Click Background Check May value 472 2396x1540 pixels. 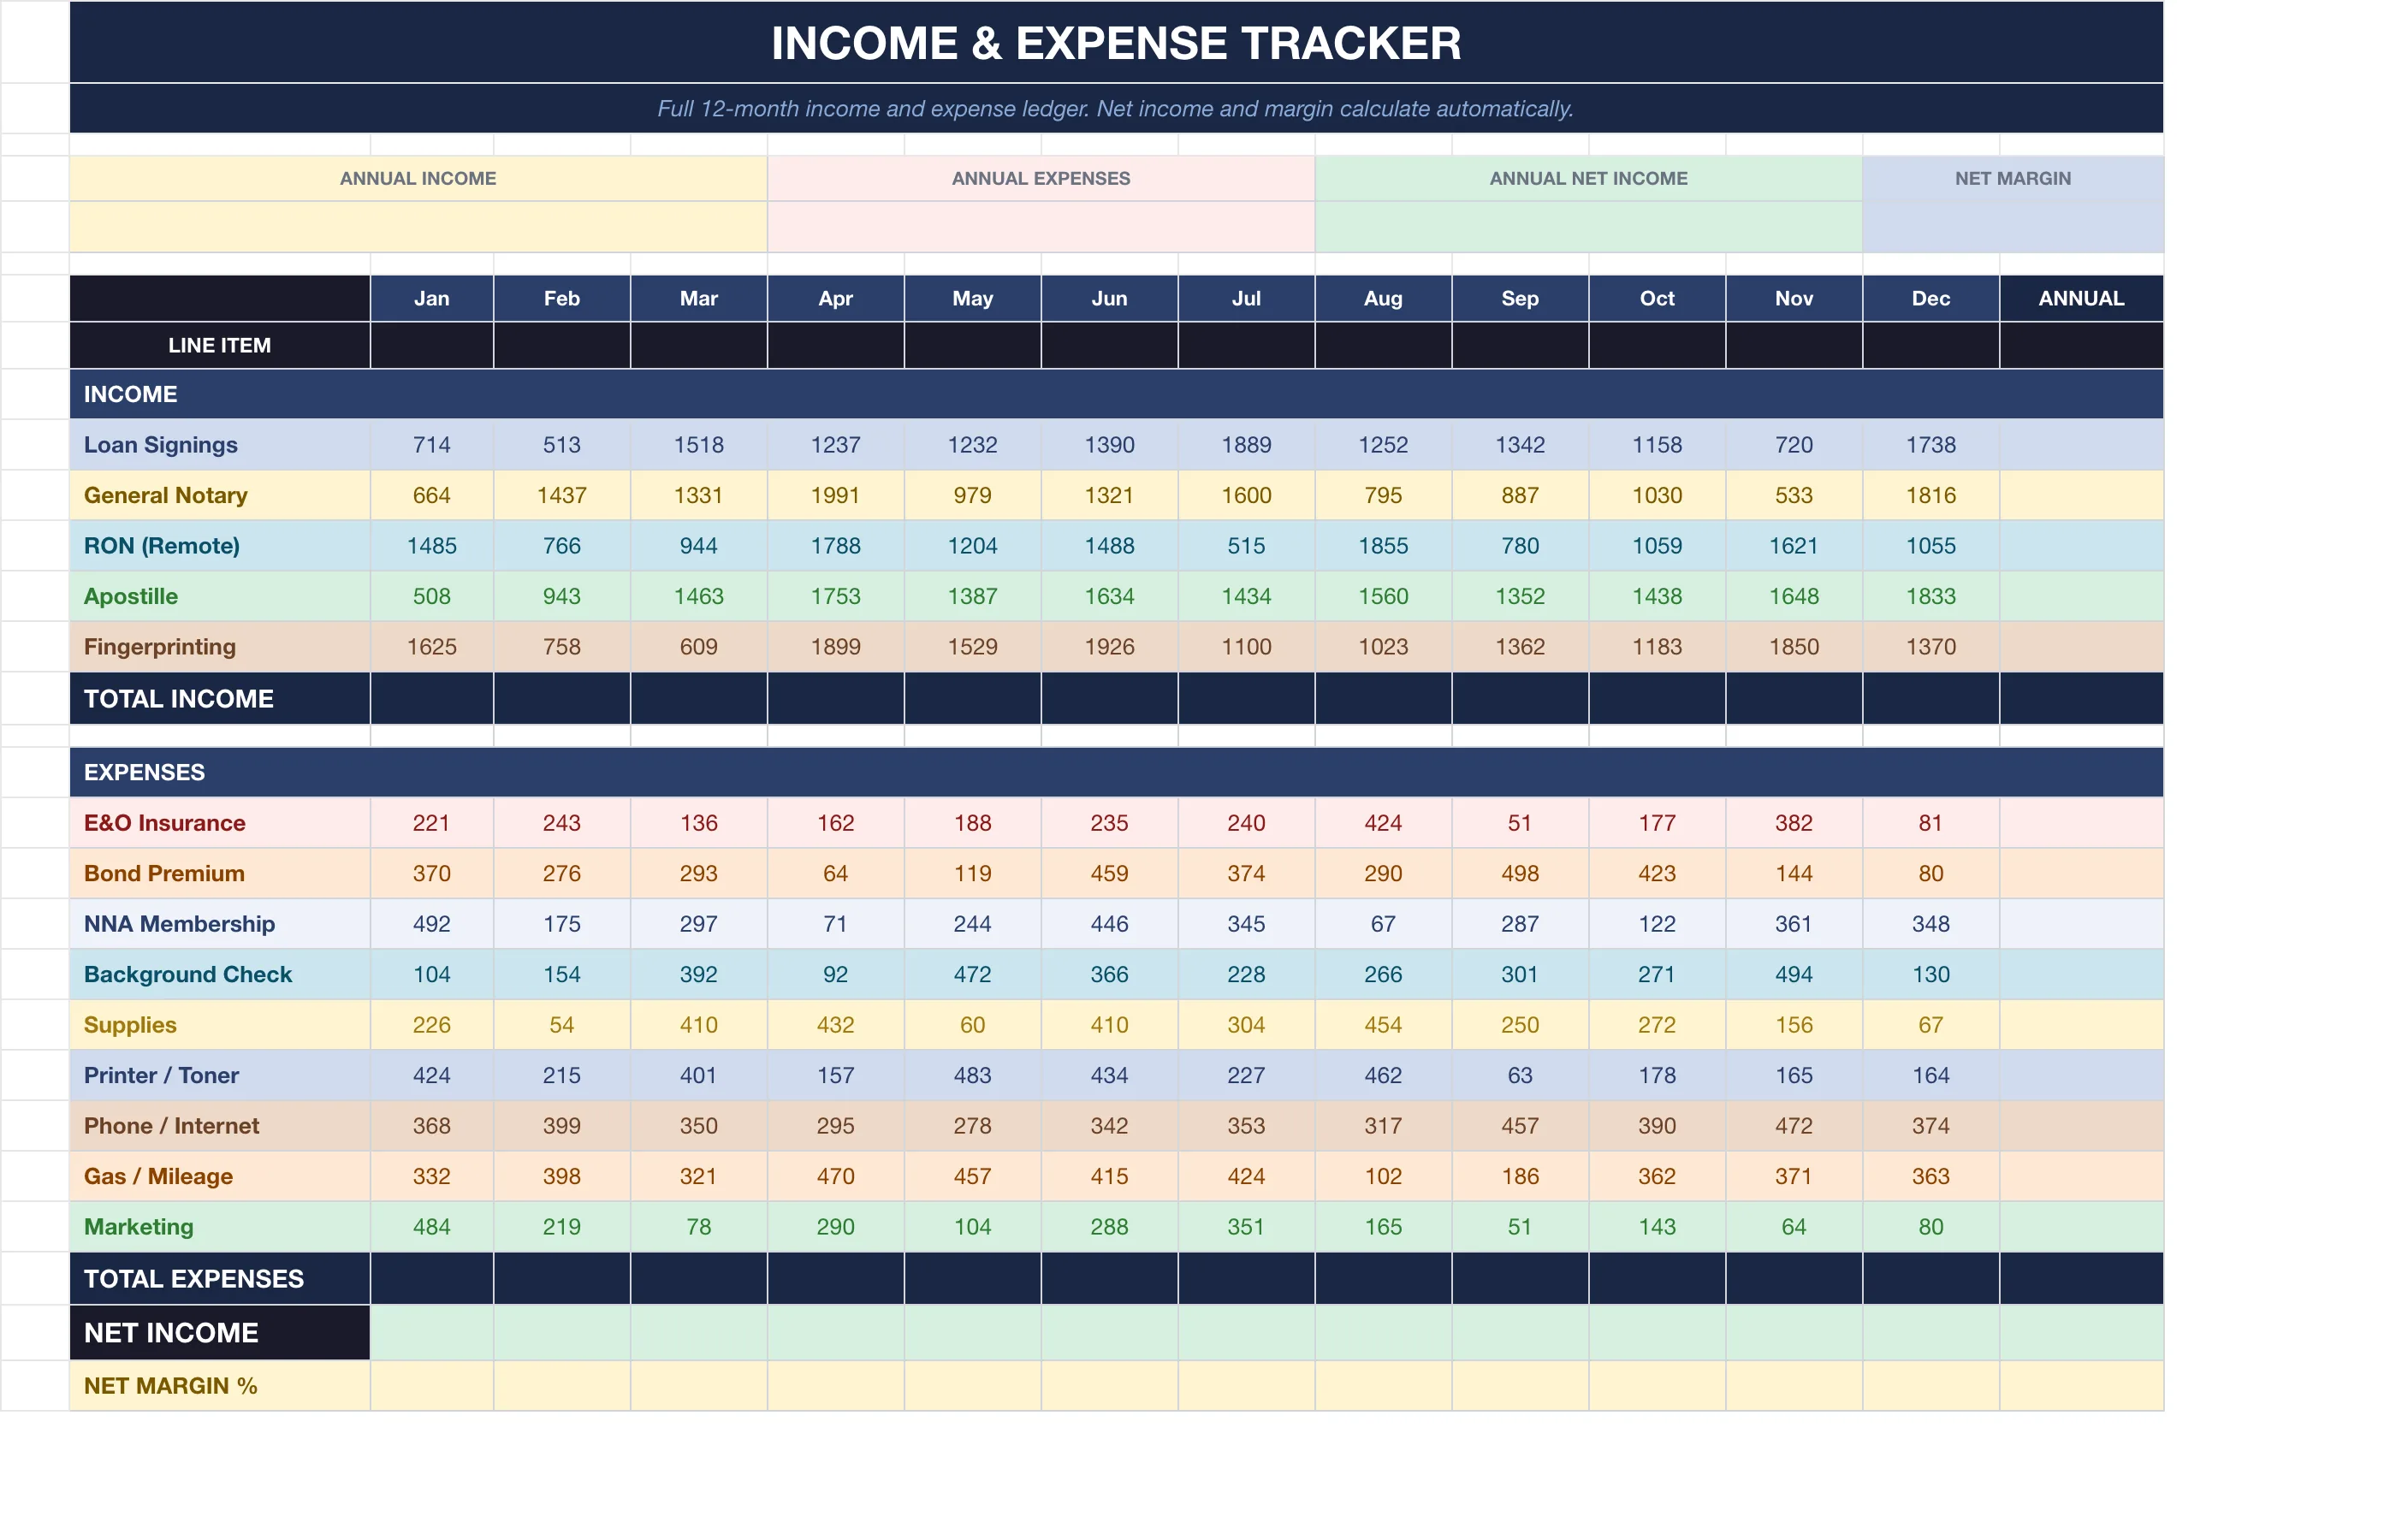972,974
